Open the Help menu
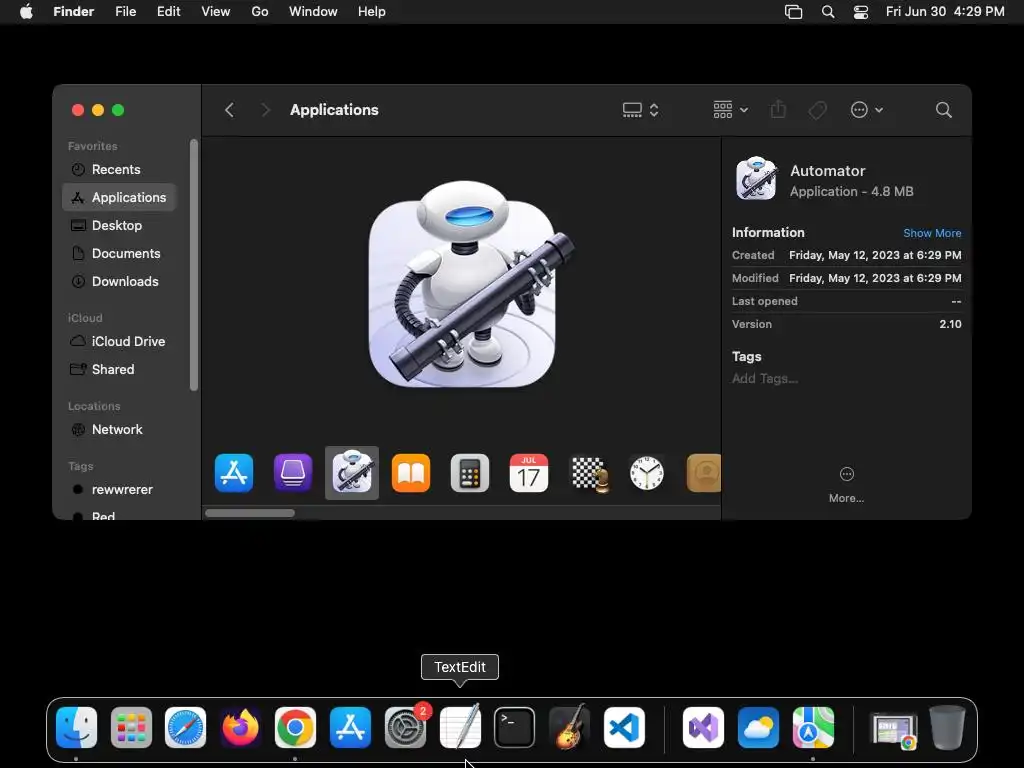1024x768 pixels. pos(372,12)
